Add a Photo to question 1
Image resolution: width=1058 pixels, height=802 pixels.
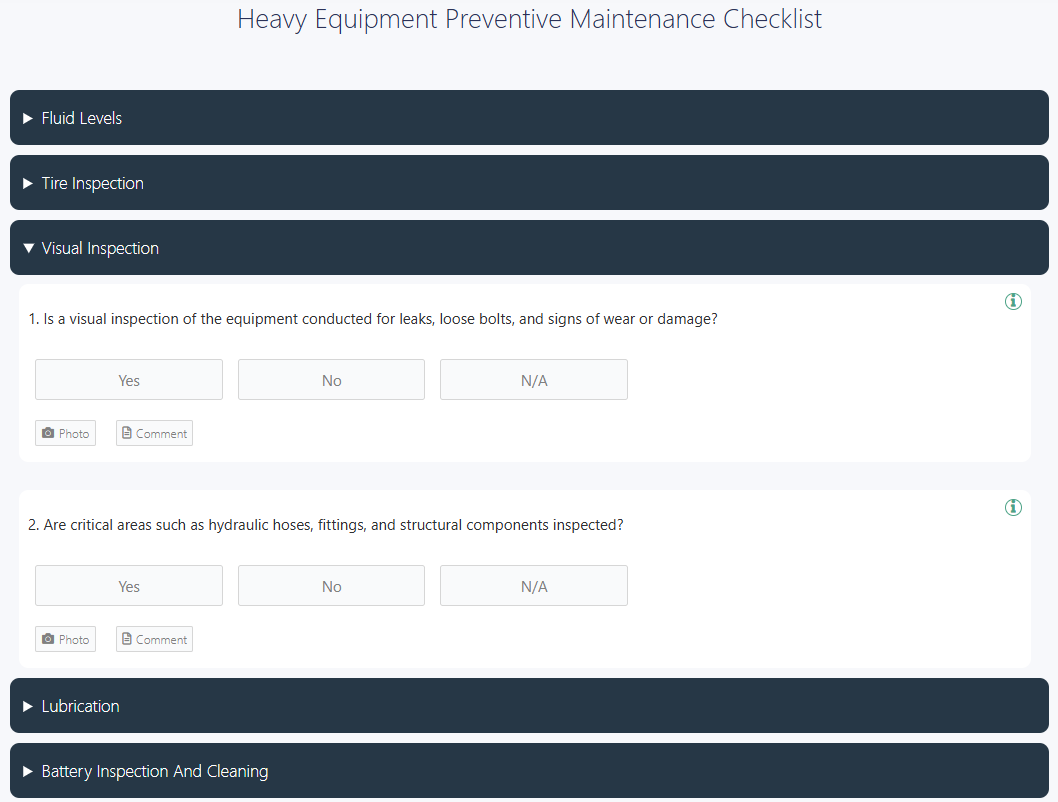[x=65, y=433]
